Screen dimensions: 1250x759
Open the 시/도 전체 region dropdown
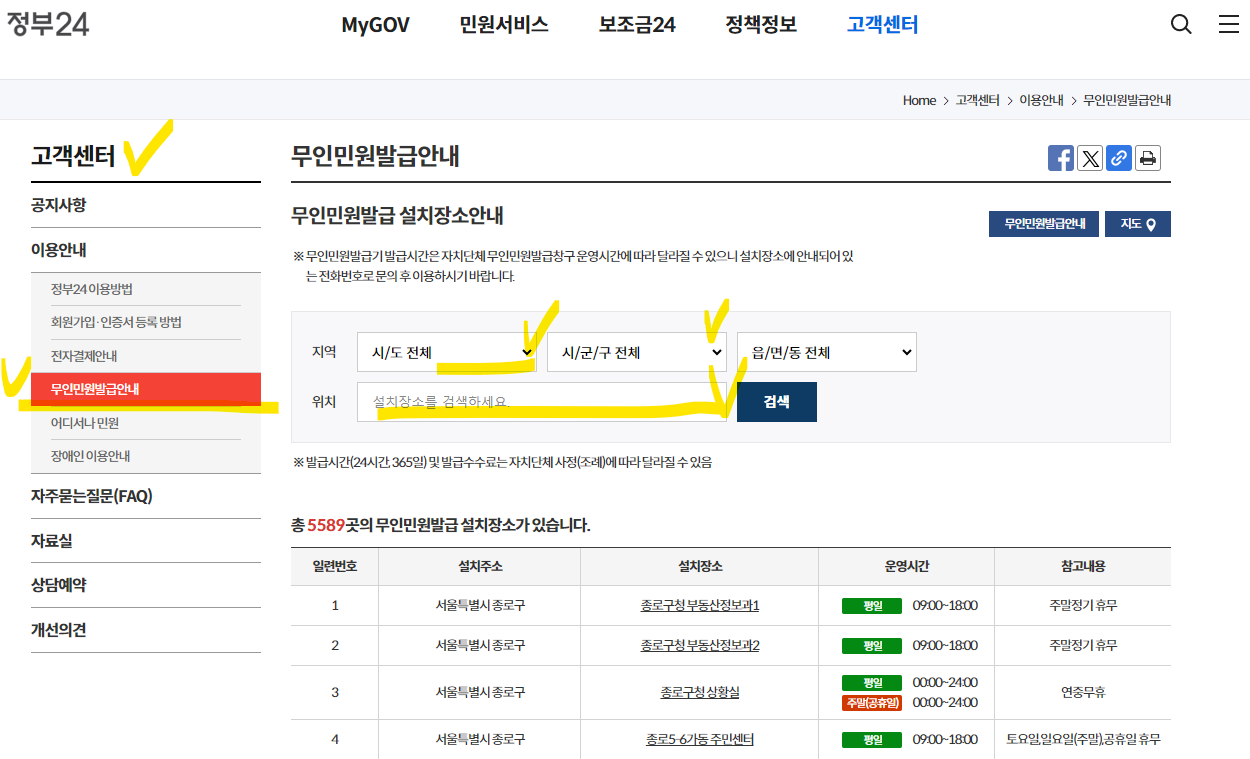[x=446, y=351]
